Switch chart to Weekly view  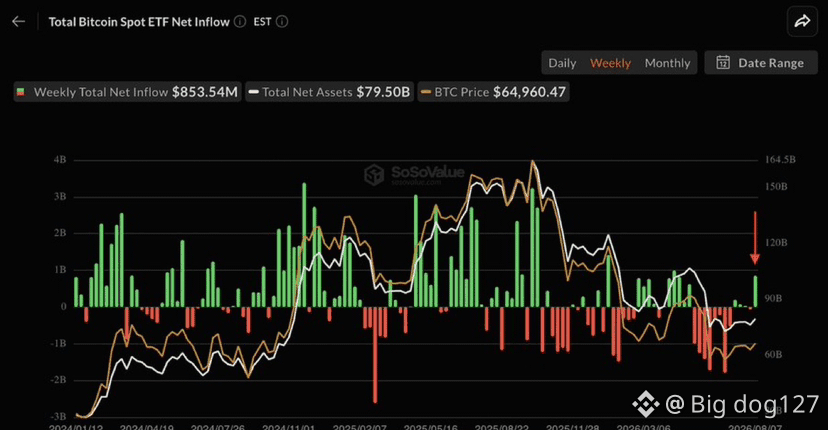point(610,63)
